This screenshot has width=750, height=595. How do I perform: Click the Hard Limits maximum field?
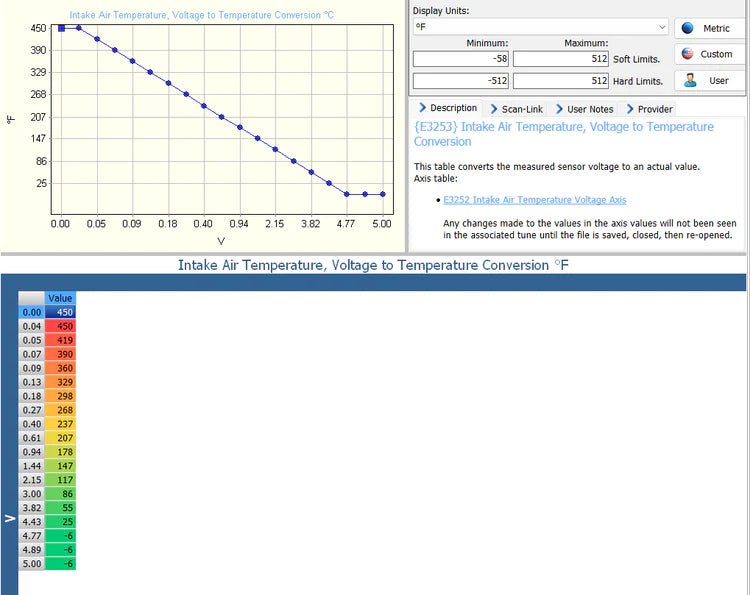tap(561, 81)
